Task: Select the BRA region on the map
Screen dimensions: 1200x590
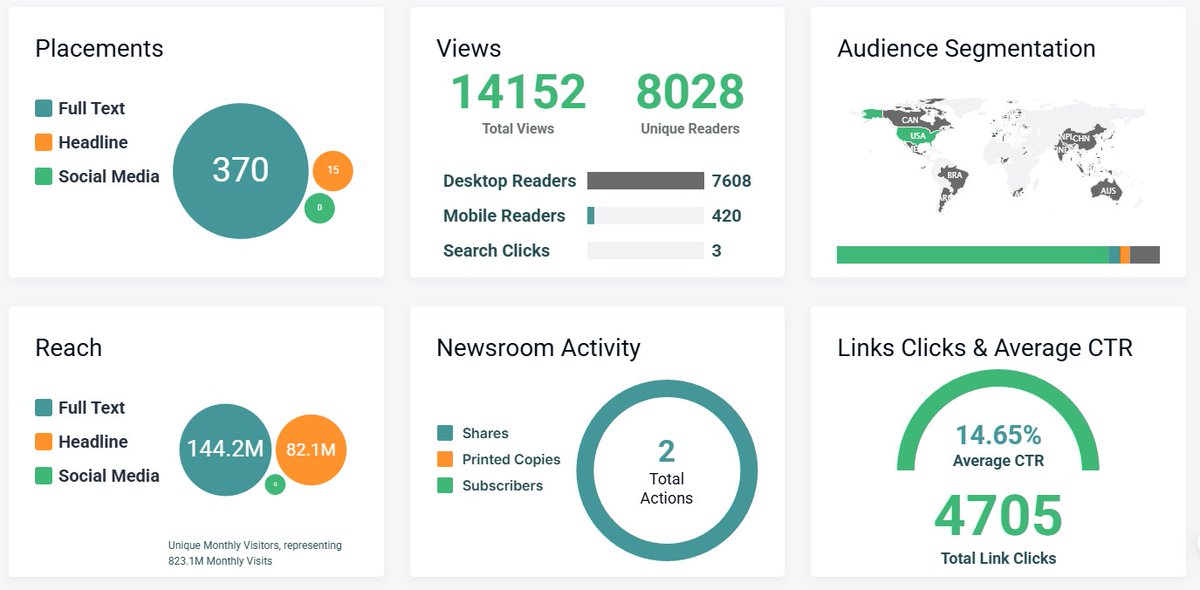Action: (x=955, y=175)
